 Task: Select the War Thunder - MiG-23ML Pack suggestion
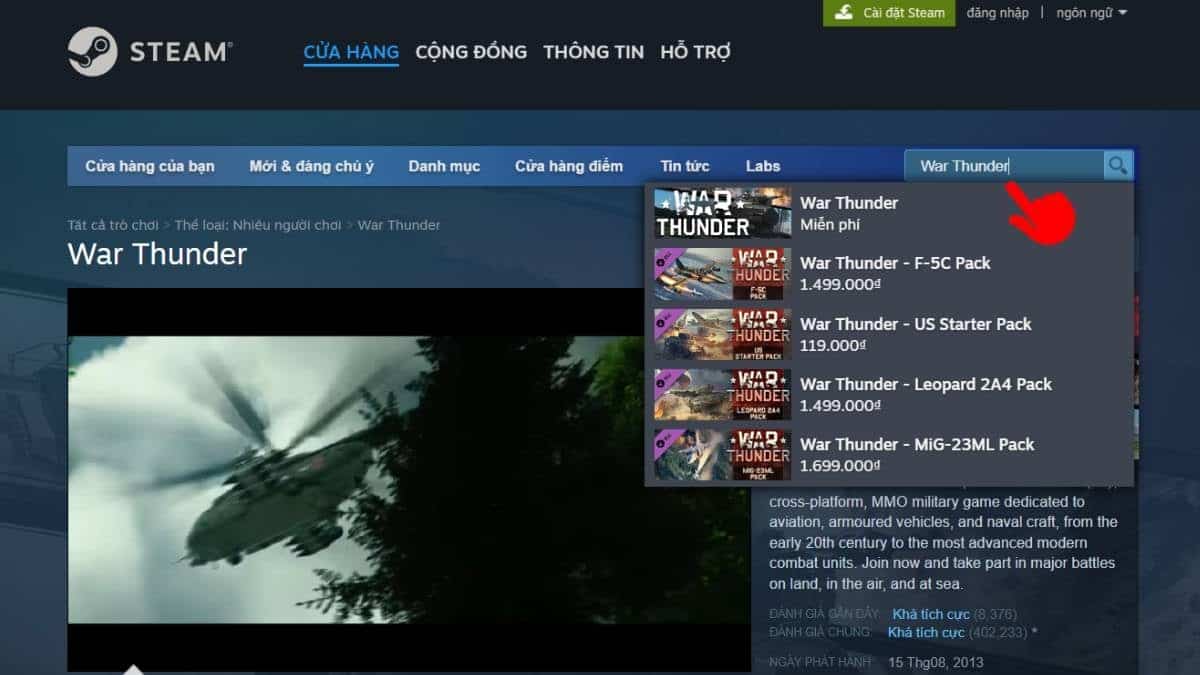889,454
